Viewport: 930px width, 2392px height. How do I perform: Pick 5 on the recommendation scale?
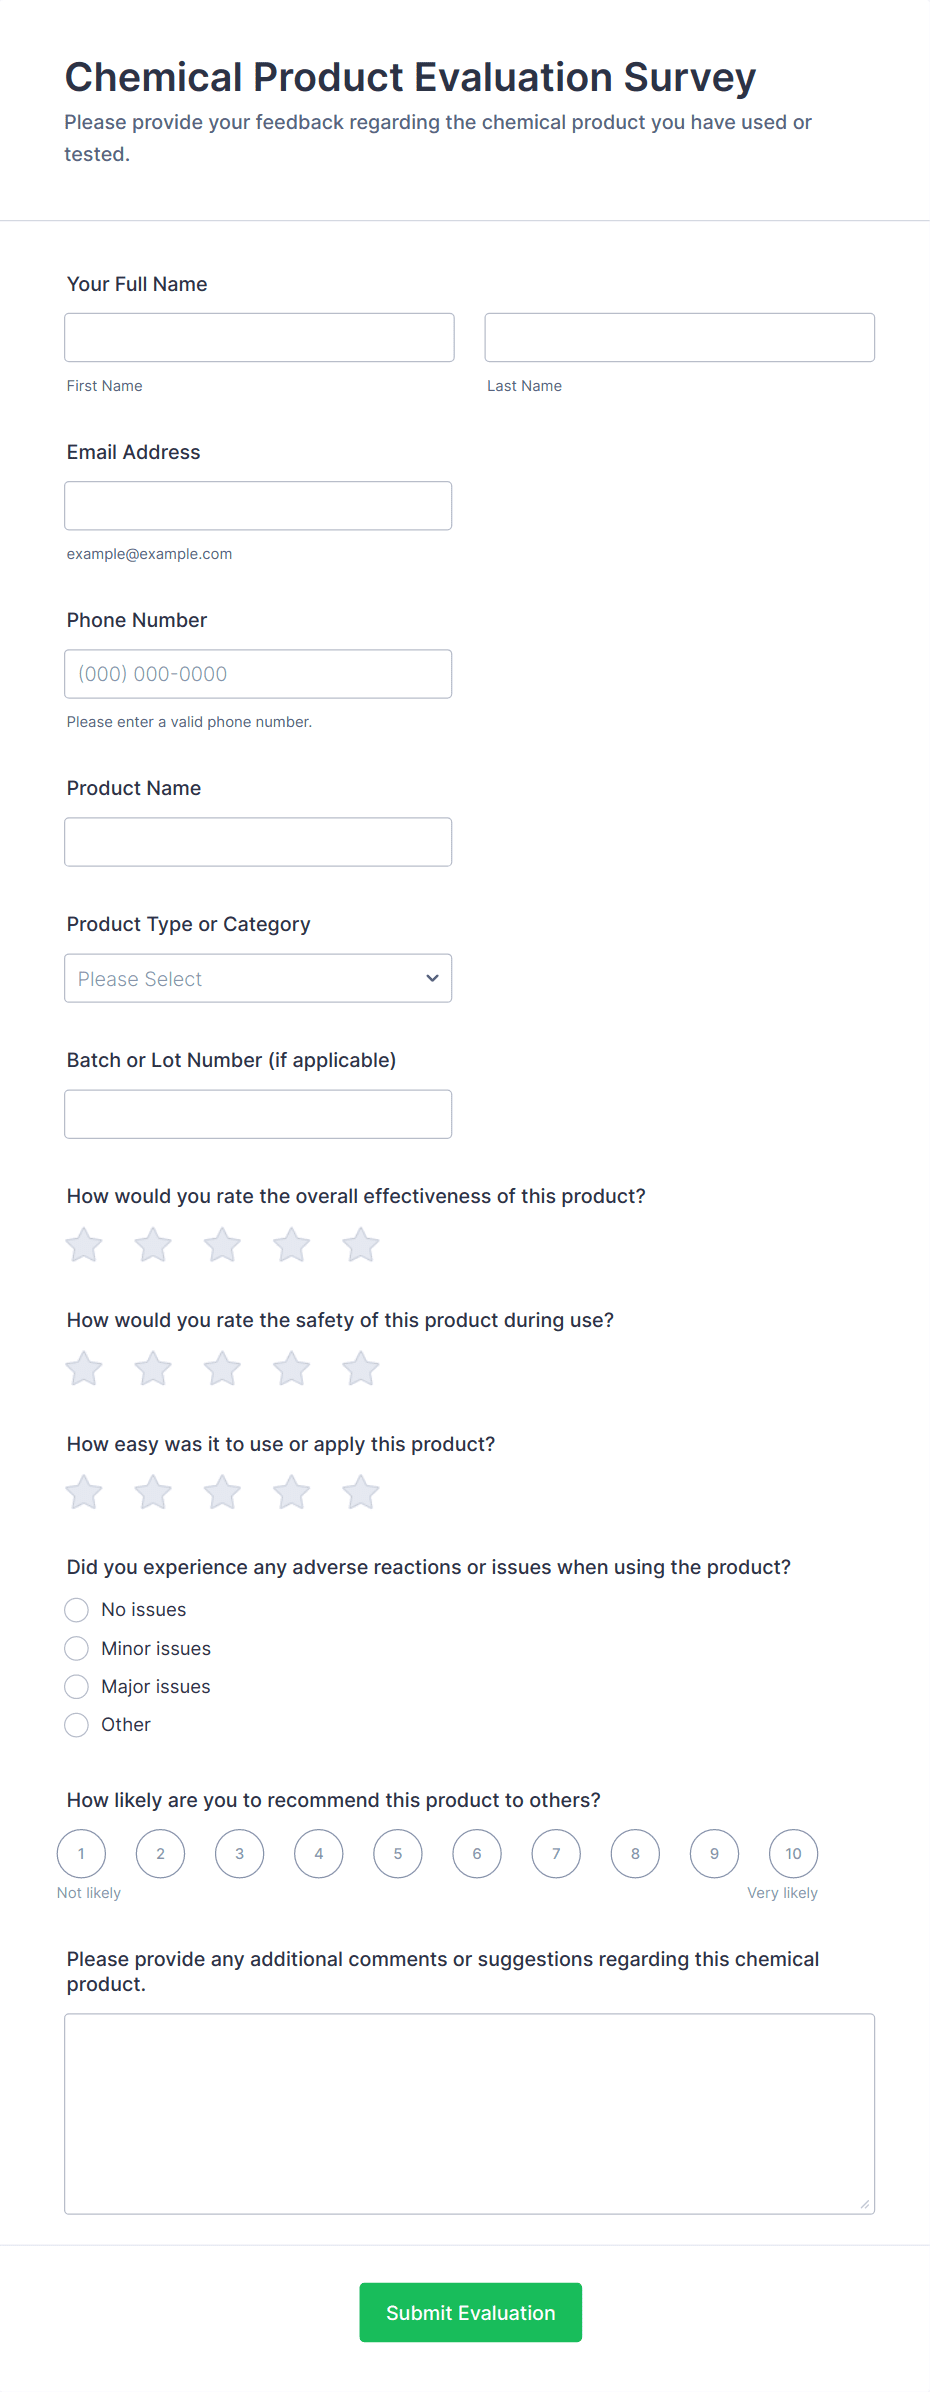tap(398, 1854)
